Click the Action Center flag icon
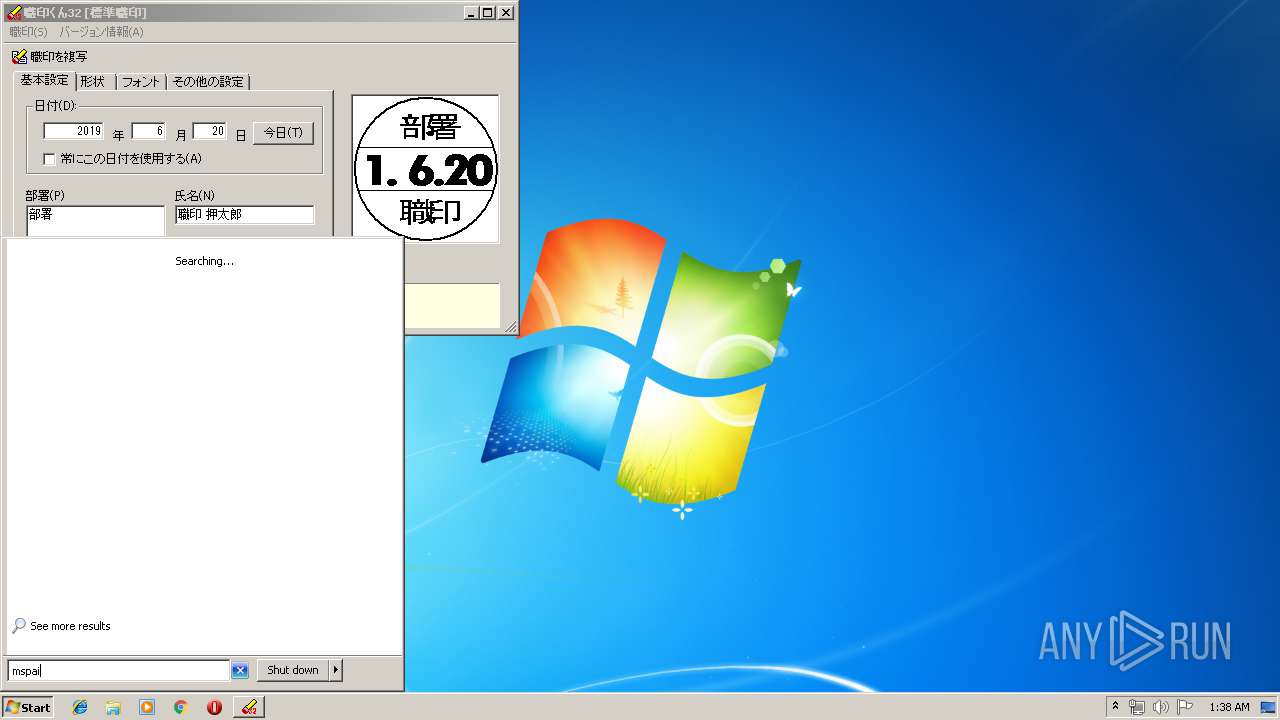The height and width of the screenshot is (720, 1280). click(1185, 707)
